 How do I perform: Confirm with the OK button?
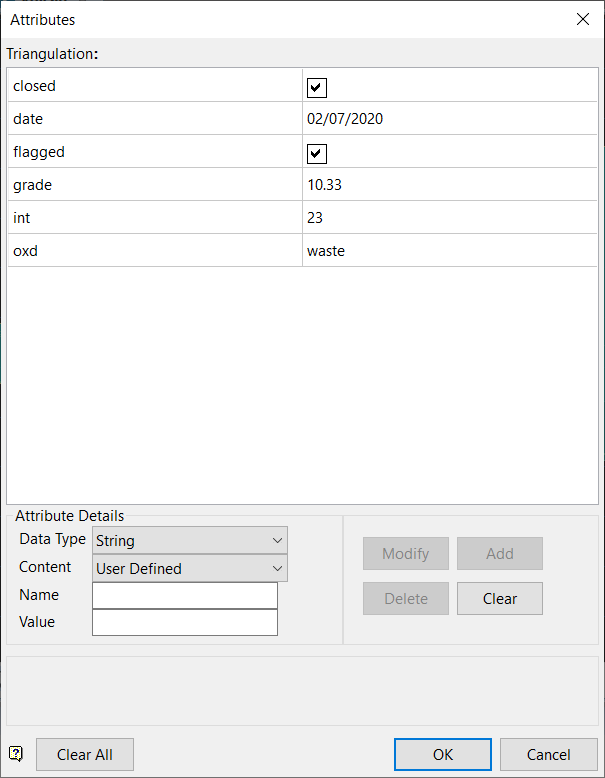pyautogui.click(x=443, y=755)
